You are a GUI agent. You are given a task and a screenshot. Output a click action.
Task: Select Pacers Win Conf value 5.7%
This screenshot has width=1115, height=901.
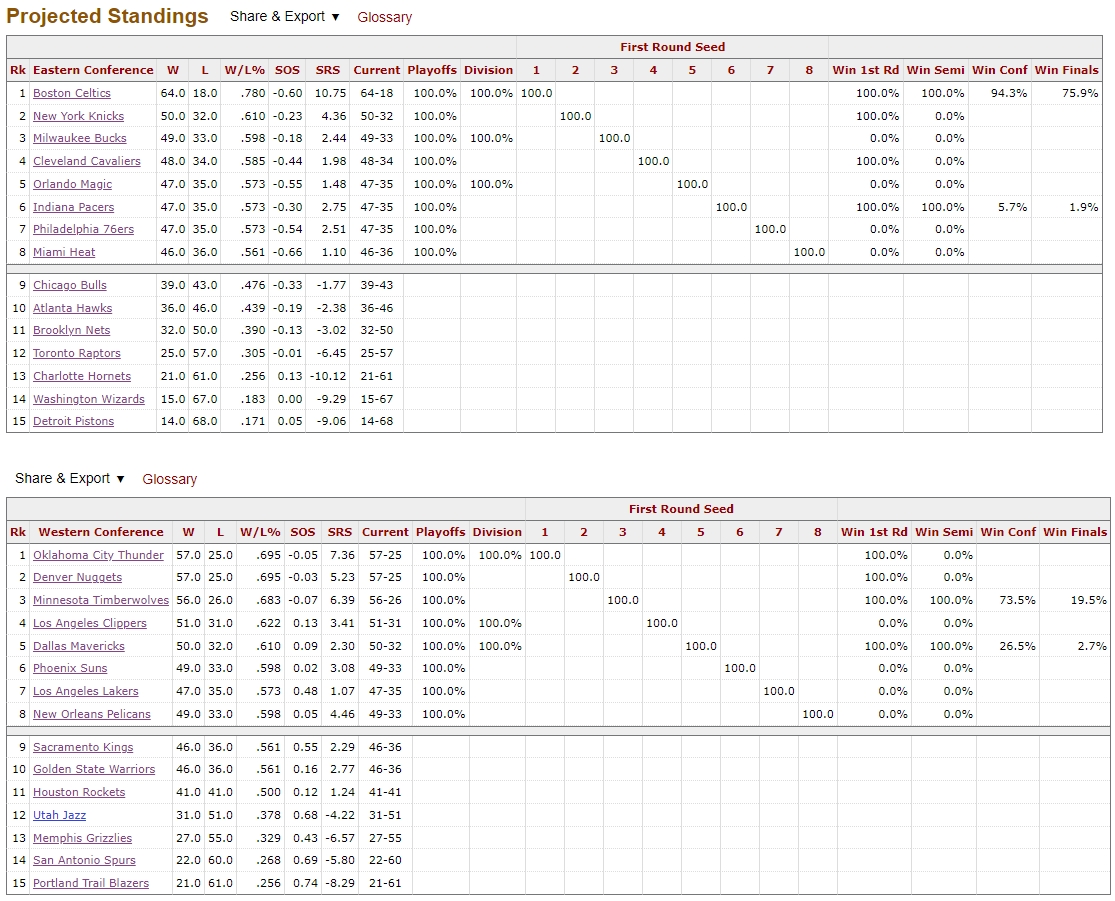pos(1013,207)
